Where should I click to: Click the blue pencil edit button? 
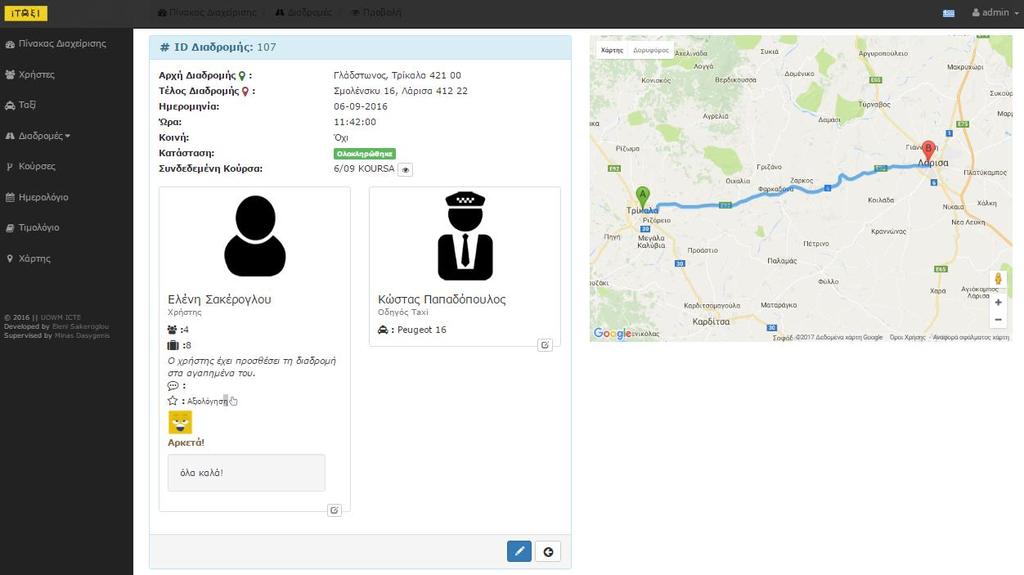coord(519,551)
